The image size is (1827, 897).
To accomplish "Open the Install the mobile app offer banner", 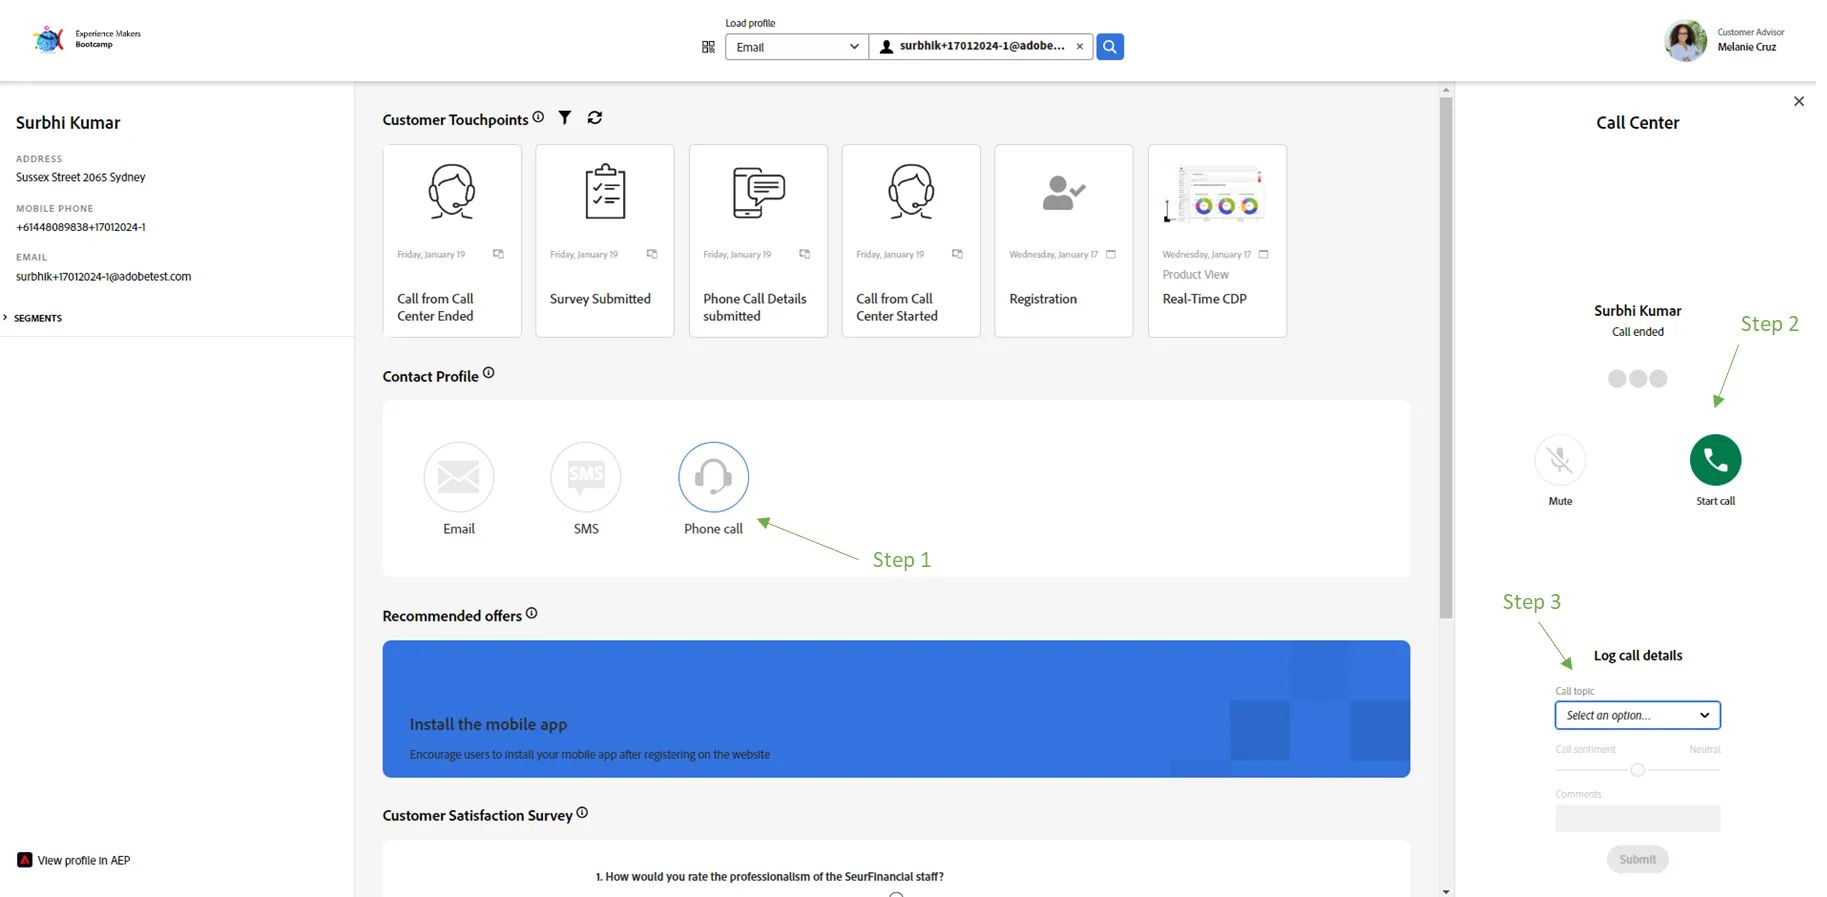I will pos(896,709).
